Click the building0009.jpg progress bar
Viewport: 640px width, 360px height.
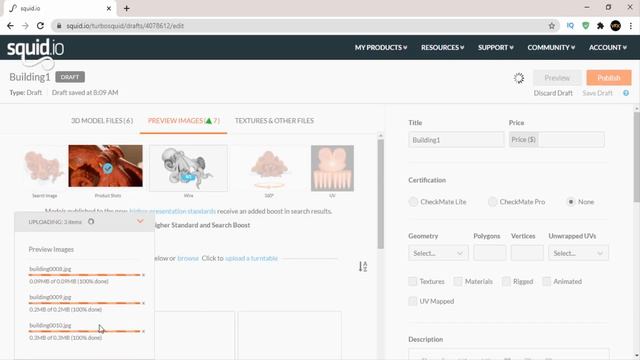coord(84,303)
